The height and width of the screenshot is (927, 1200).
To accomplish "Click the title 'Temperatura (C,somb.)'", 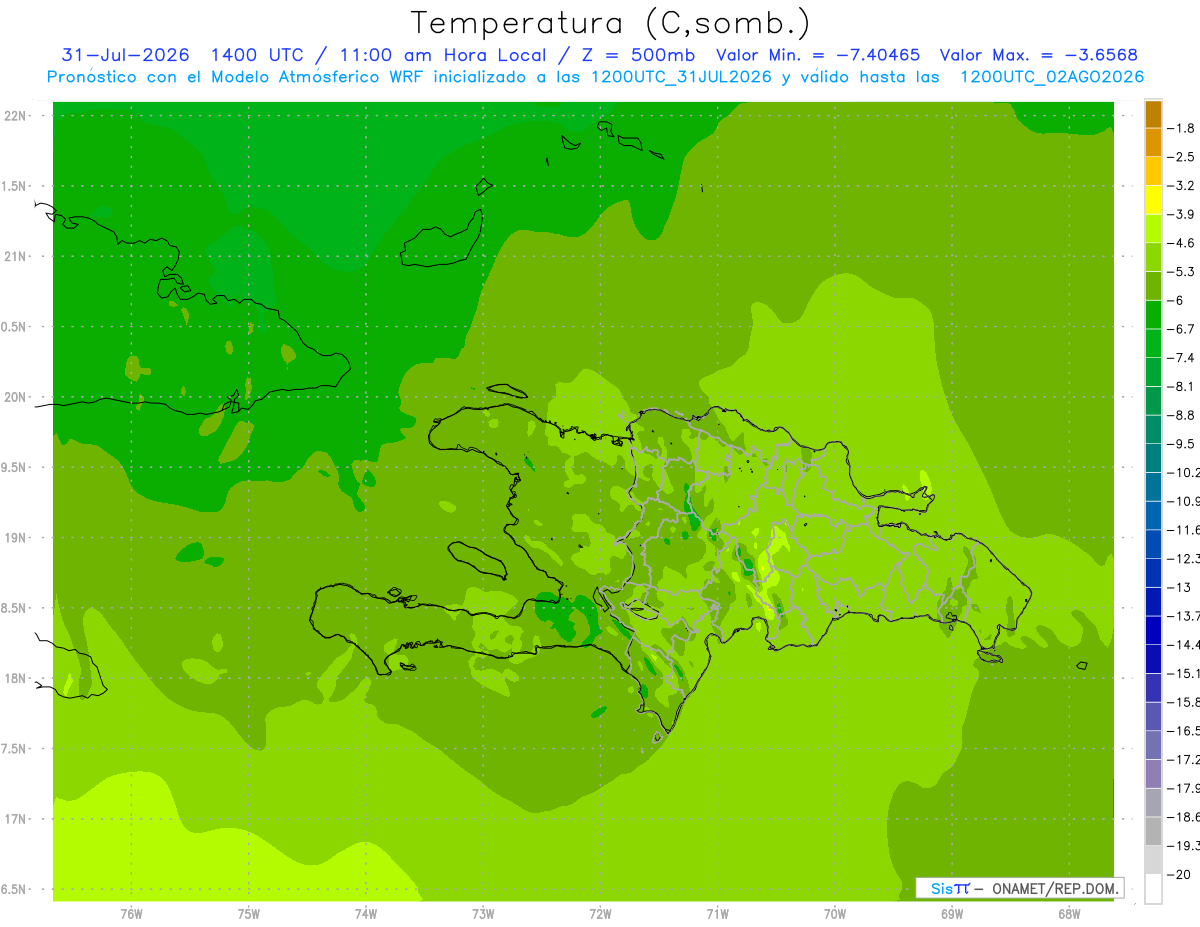I will point(610,23).
